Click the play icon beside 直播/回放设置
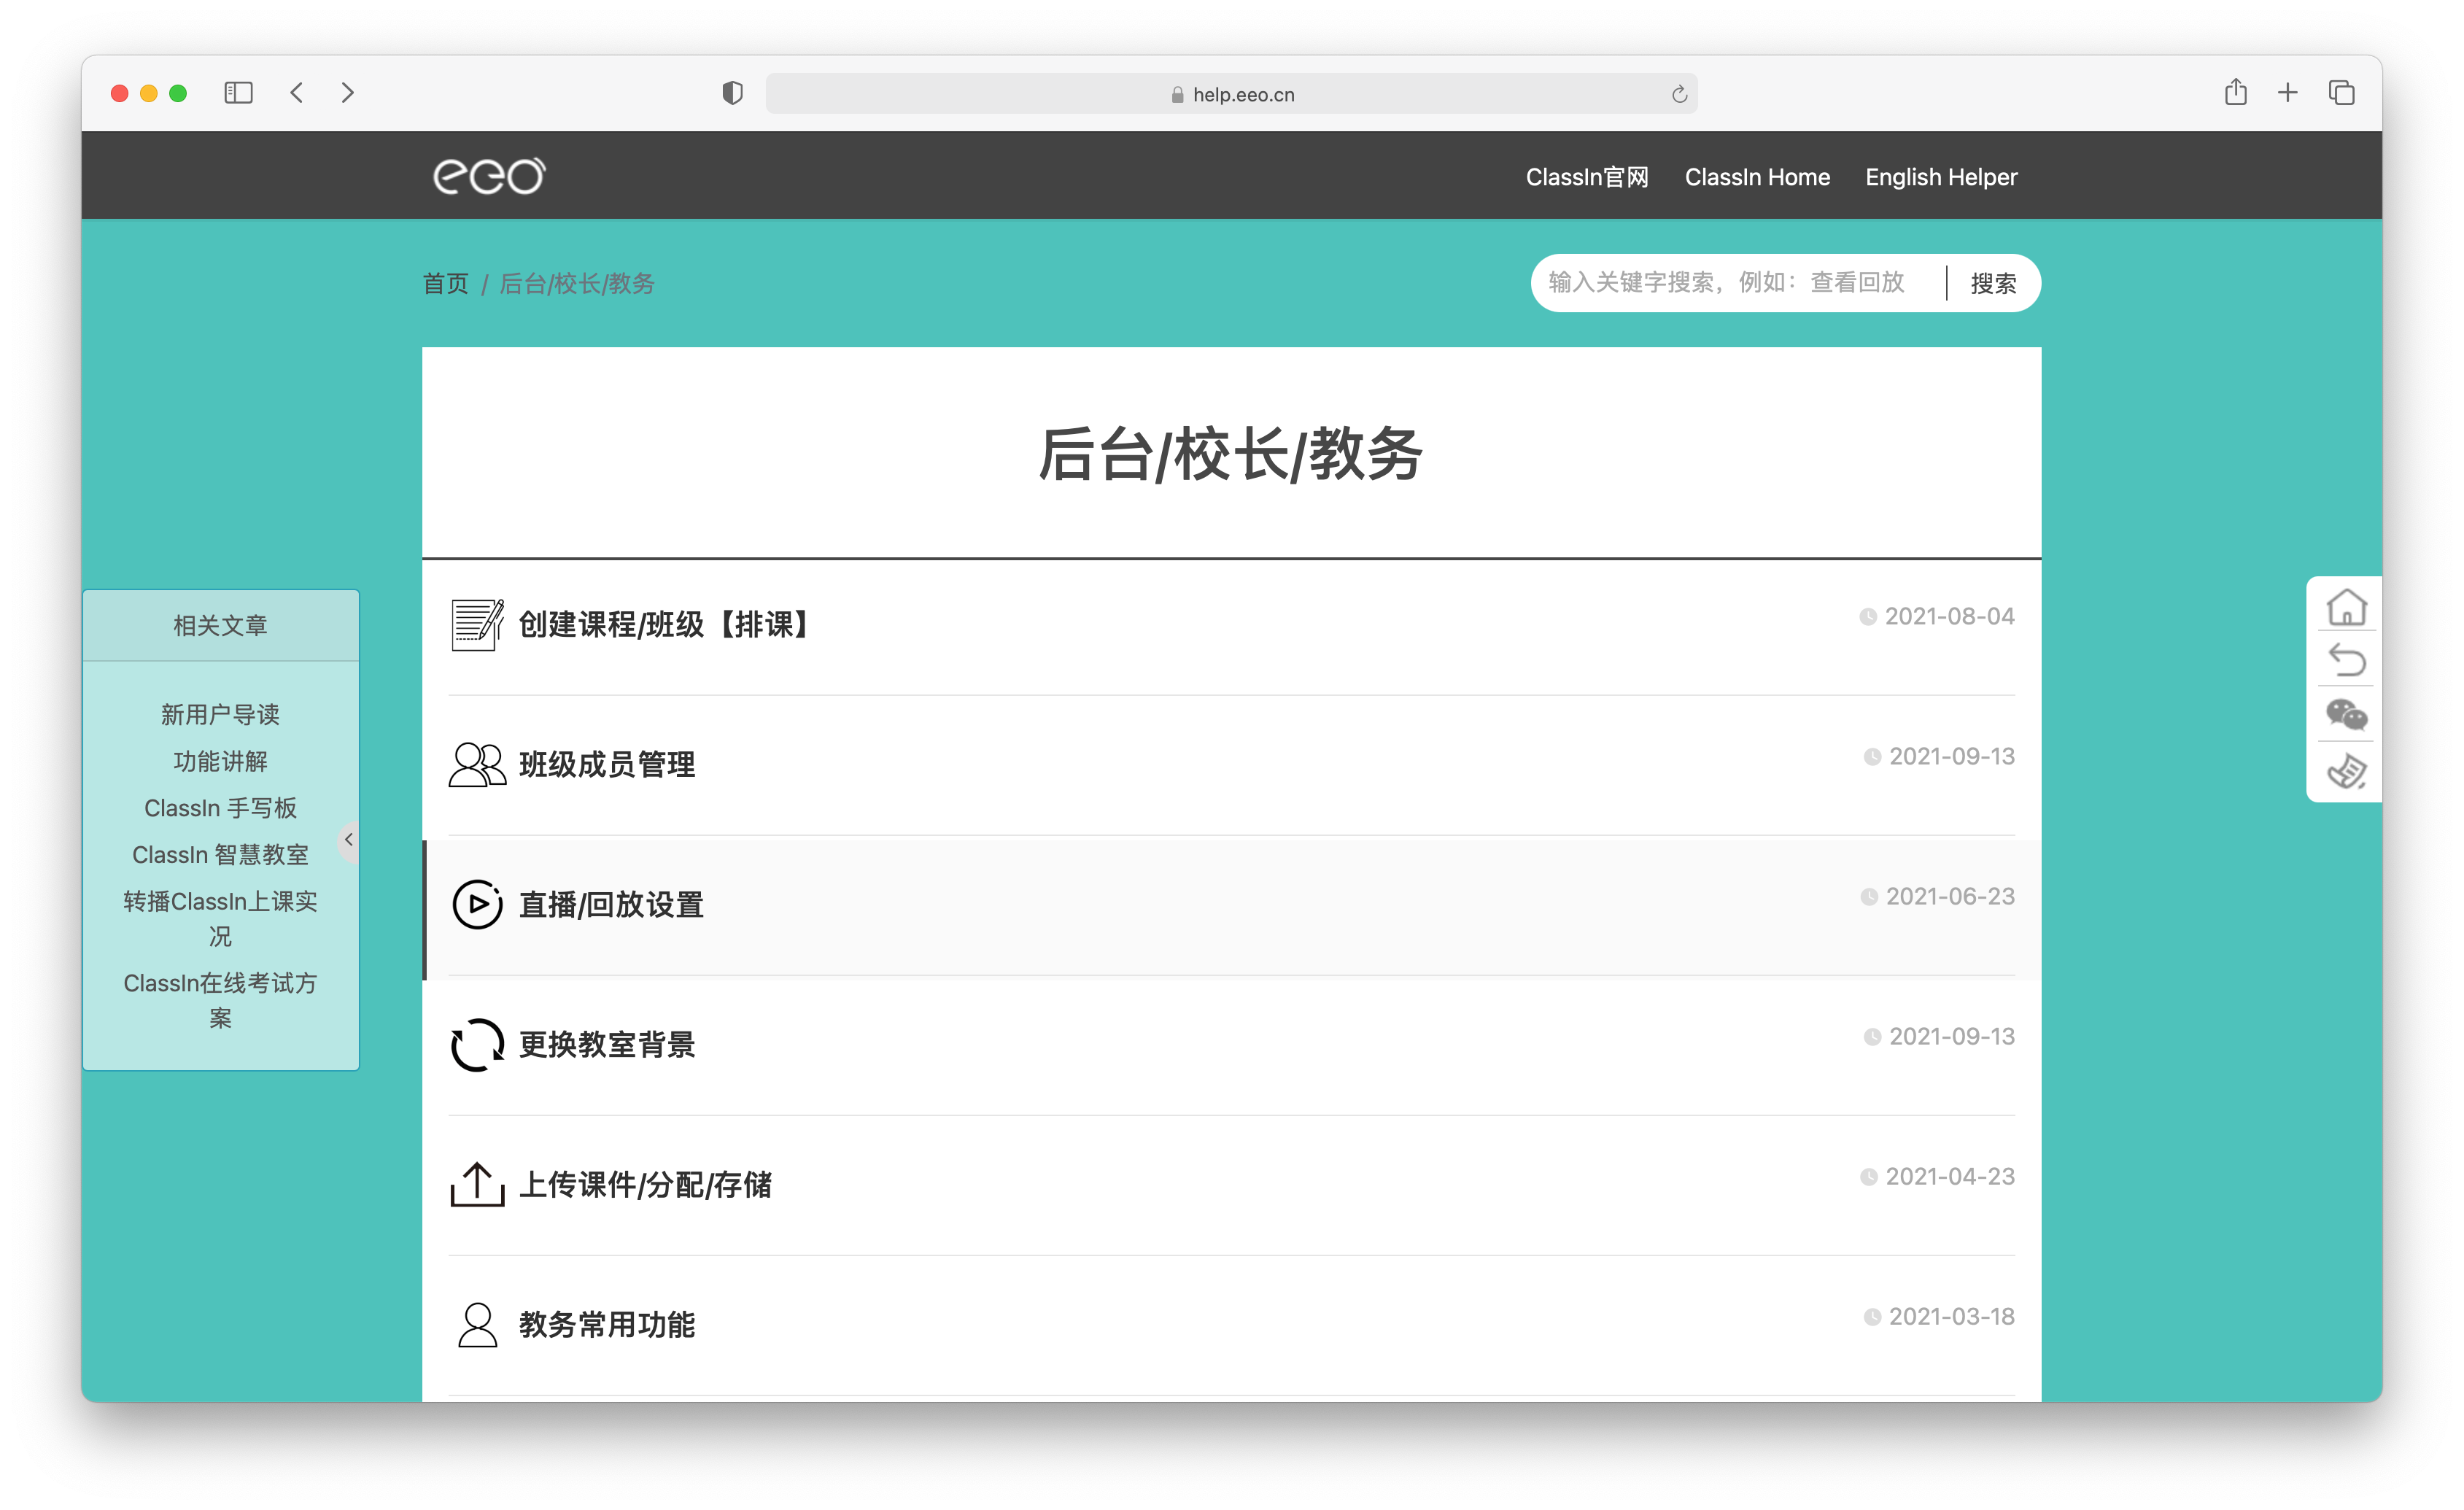Image resolution: width=2464 pixels, height=1510 pixels. coord(477,904)
